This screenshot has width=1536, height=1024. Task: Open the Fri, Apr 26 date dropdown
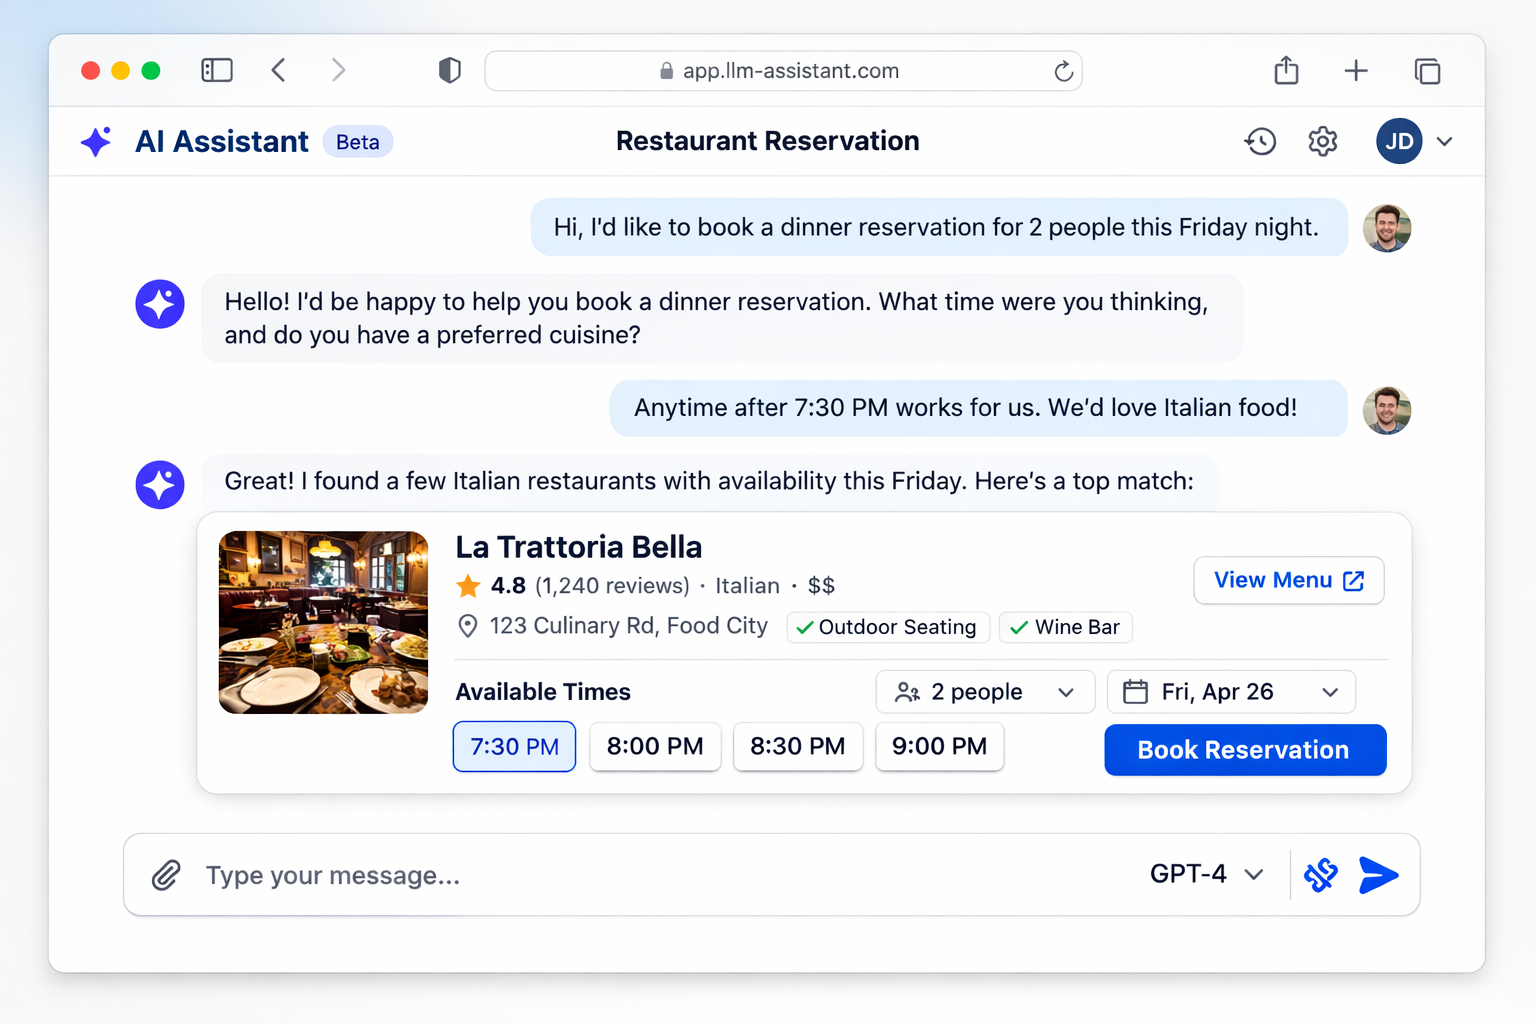(1230, 692)
